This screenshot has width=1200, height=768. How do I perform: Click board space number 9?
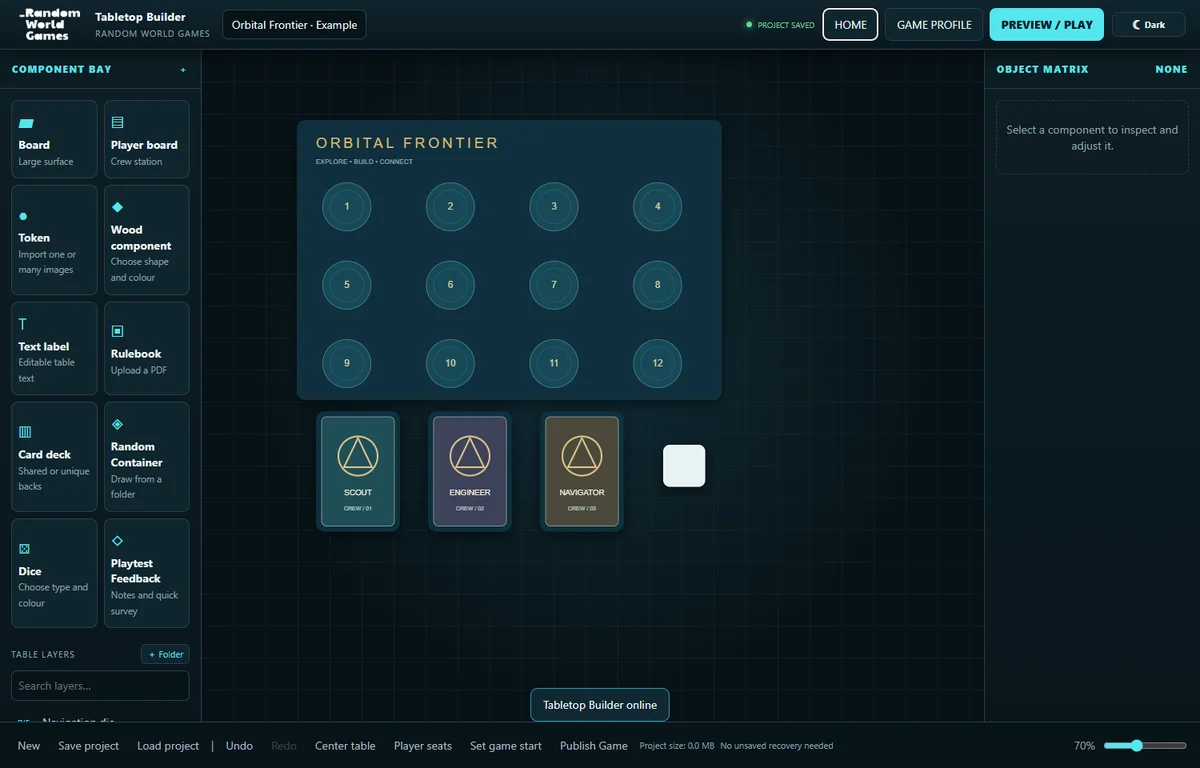point(347,363)
